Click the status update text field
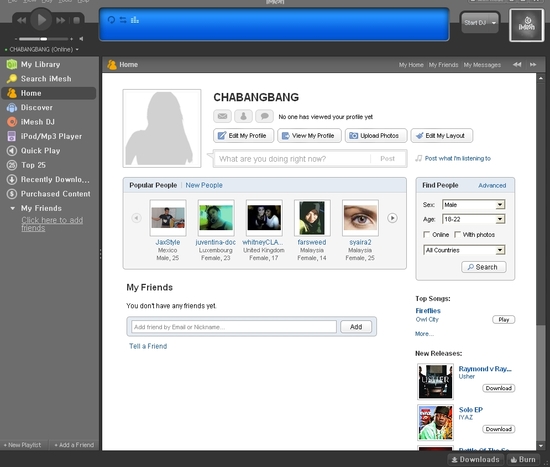Viewport: 550px width, 467px height. pos(292,159)
